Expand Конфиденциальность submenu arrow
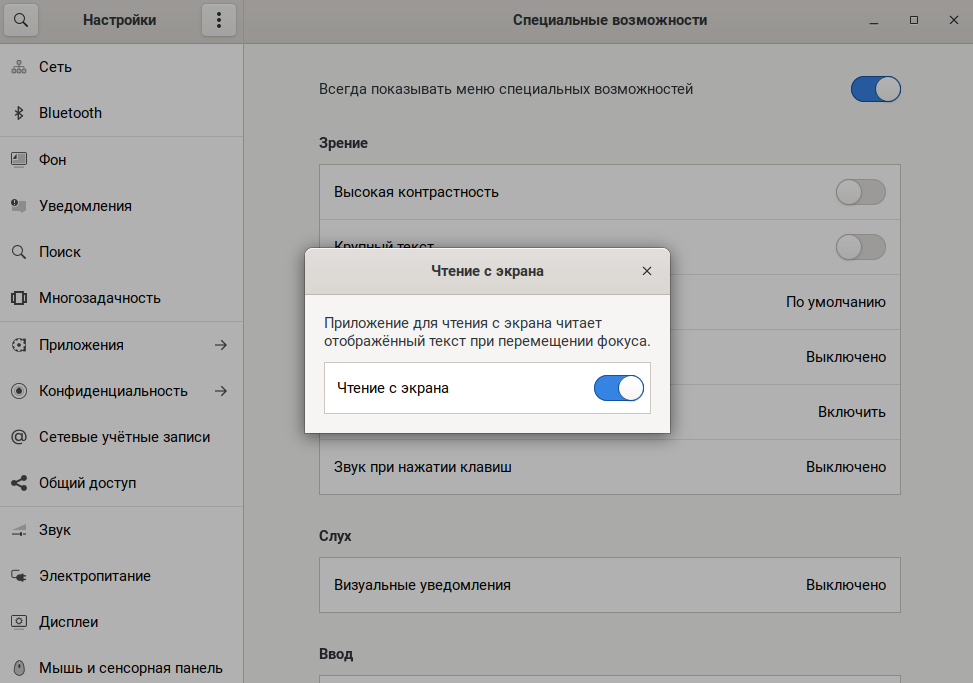 pos(221,391)
